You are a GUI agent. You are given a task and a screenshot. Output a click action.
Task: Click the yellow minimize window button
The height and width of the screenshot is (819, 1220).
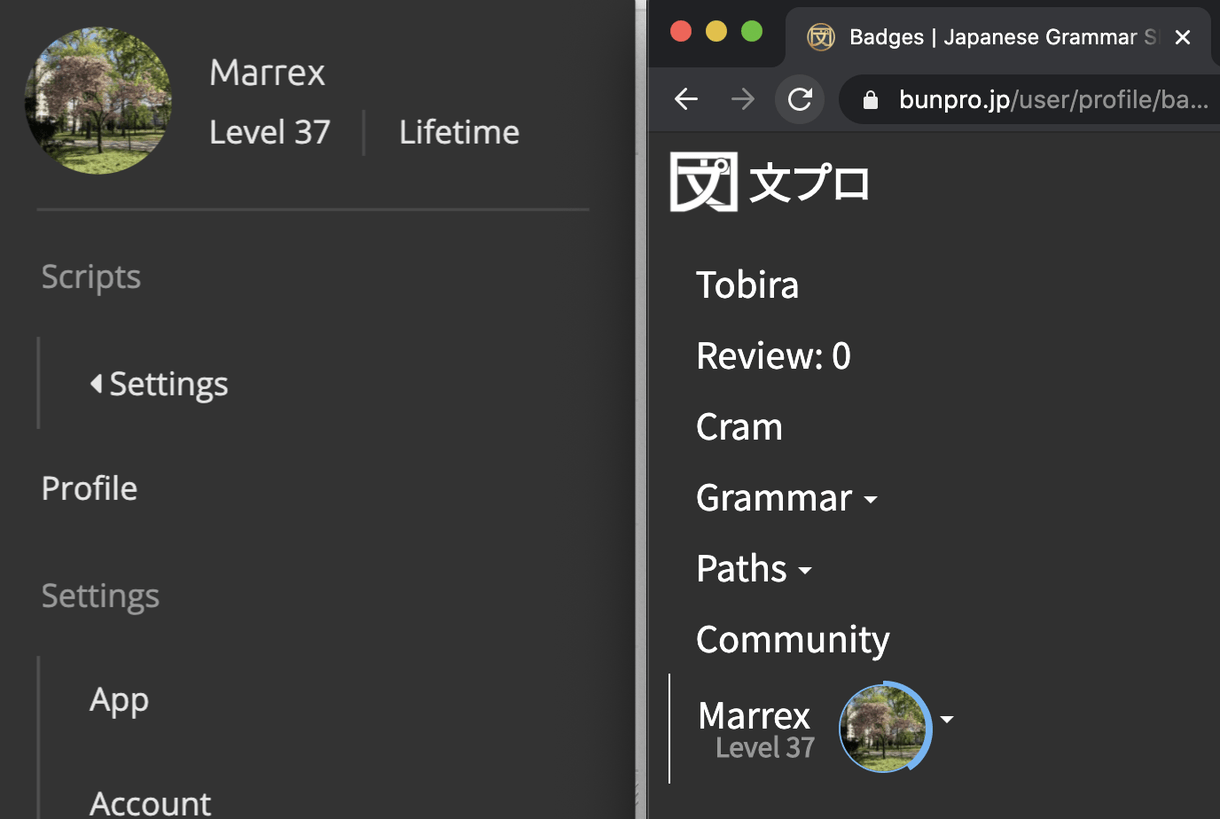tap(716, 32)
